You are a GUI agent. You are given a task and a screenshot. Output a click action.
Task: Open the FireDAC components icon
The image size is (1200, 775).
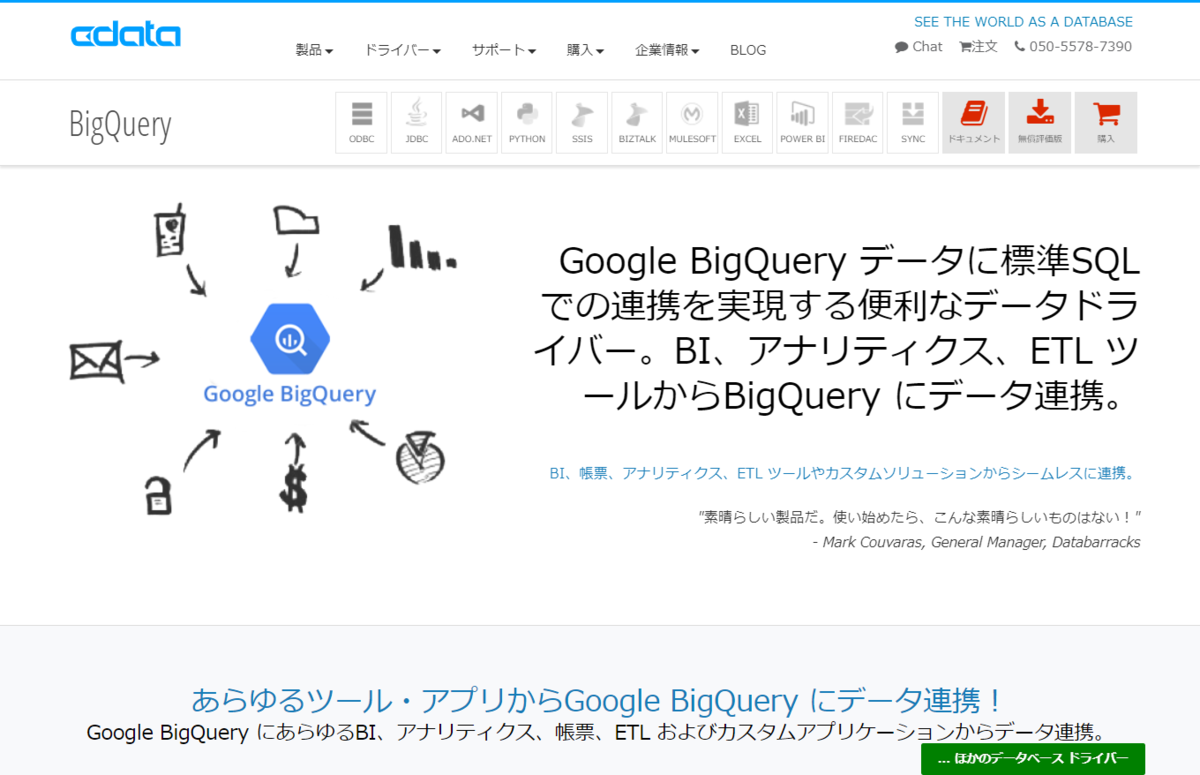click(x=858, y=122)
